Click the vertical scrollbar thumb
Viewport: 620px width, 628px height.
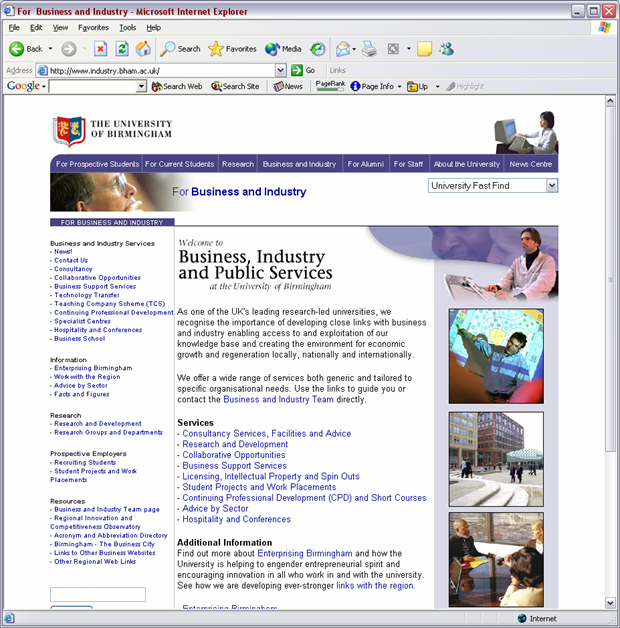(x=610, y=279)
